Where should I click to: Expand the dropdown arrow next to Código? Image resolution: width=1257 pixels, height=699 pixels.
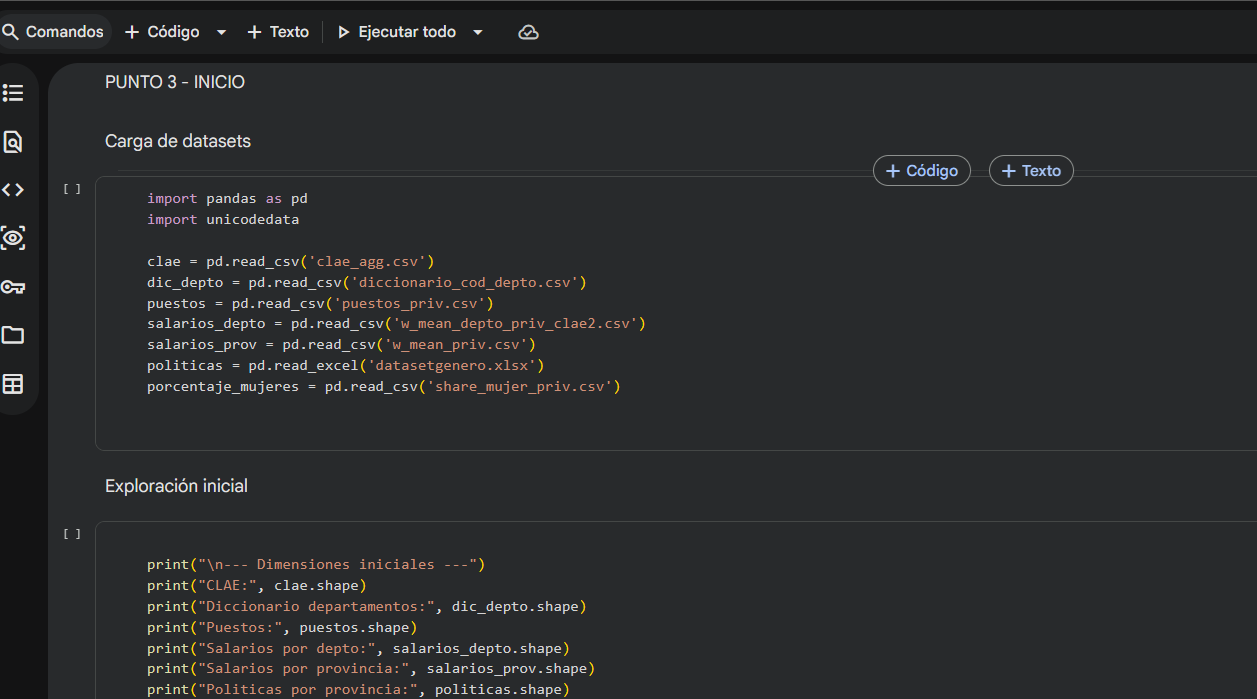pyautogui.click(x=221, y=32)
